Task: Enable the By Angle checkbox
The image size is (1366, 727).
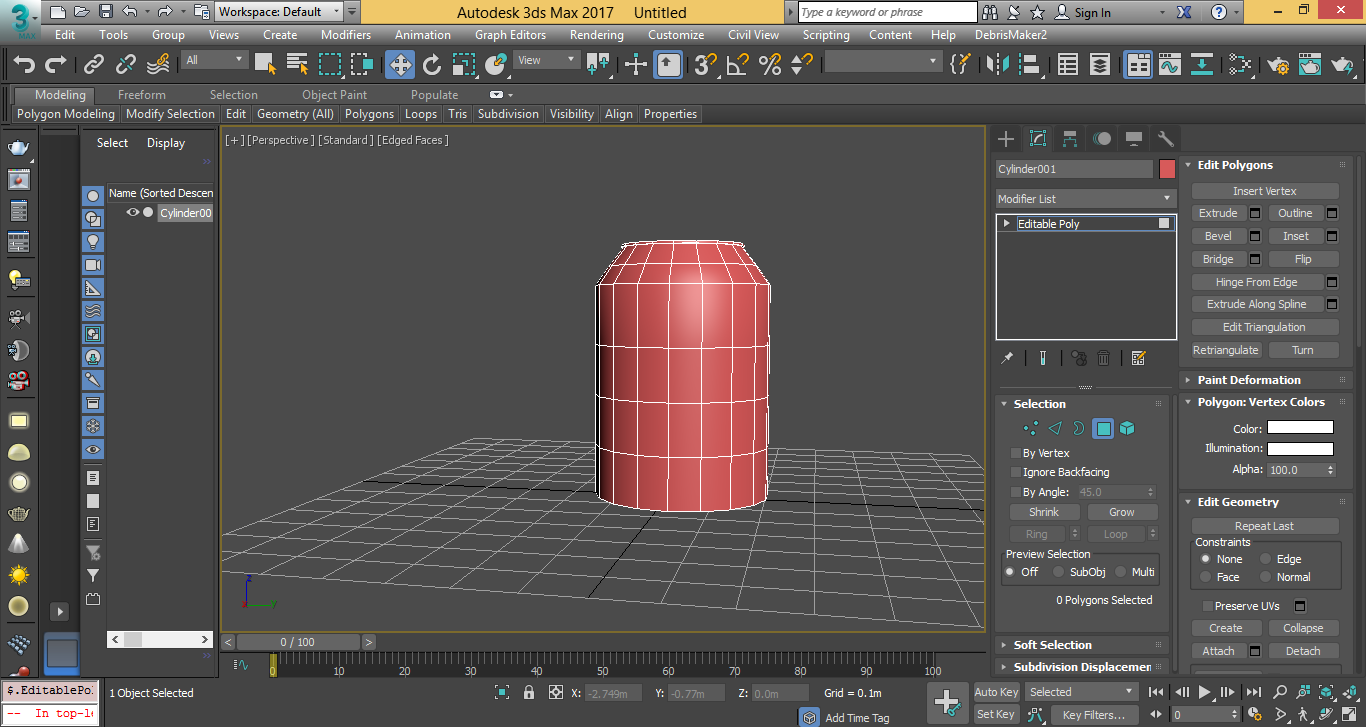Action: (x=1016, y=492)
